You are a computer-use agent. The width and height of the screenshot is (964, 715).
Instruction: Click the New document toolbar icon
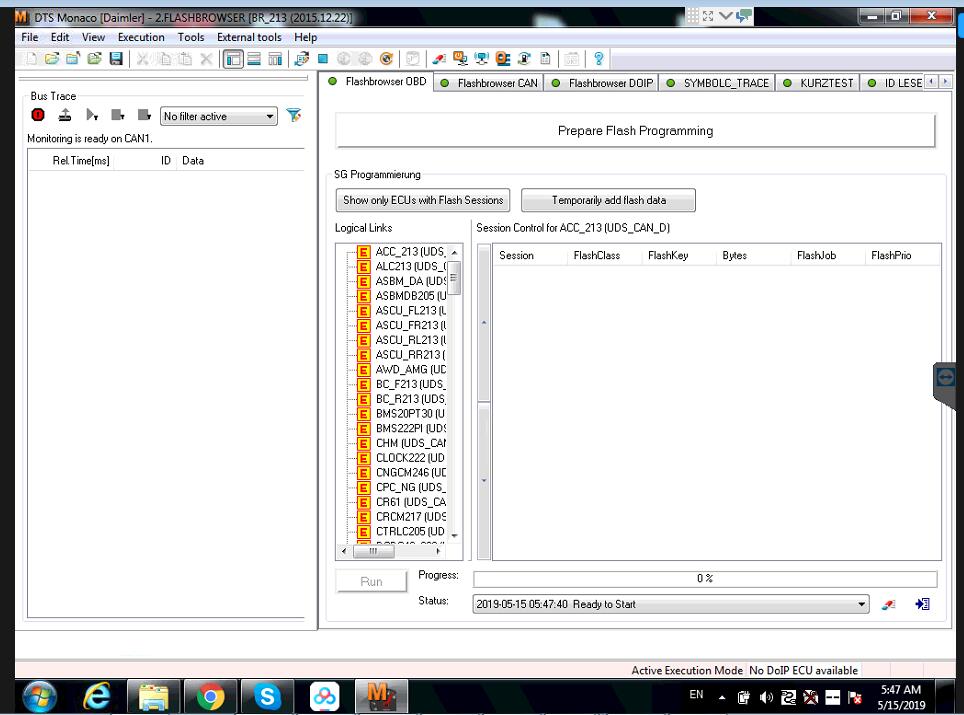30,59
